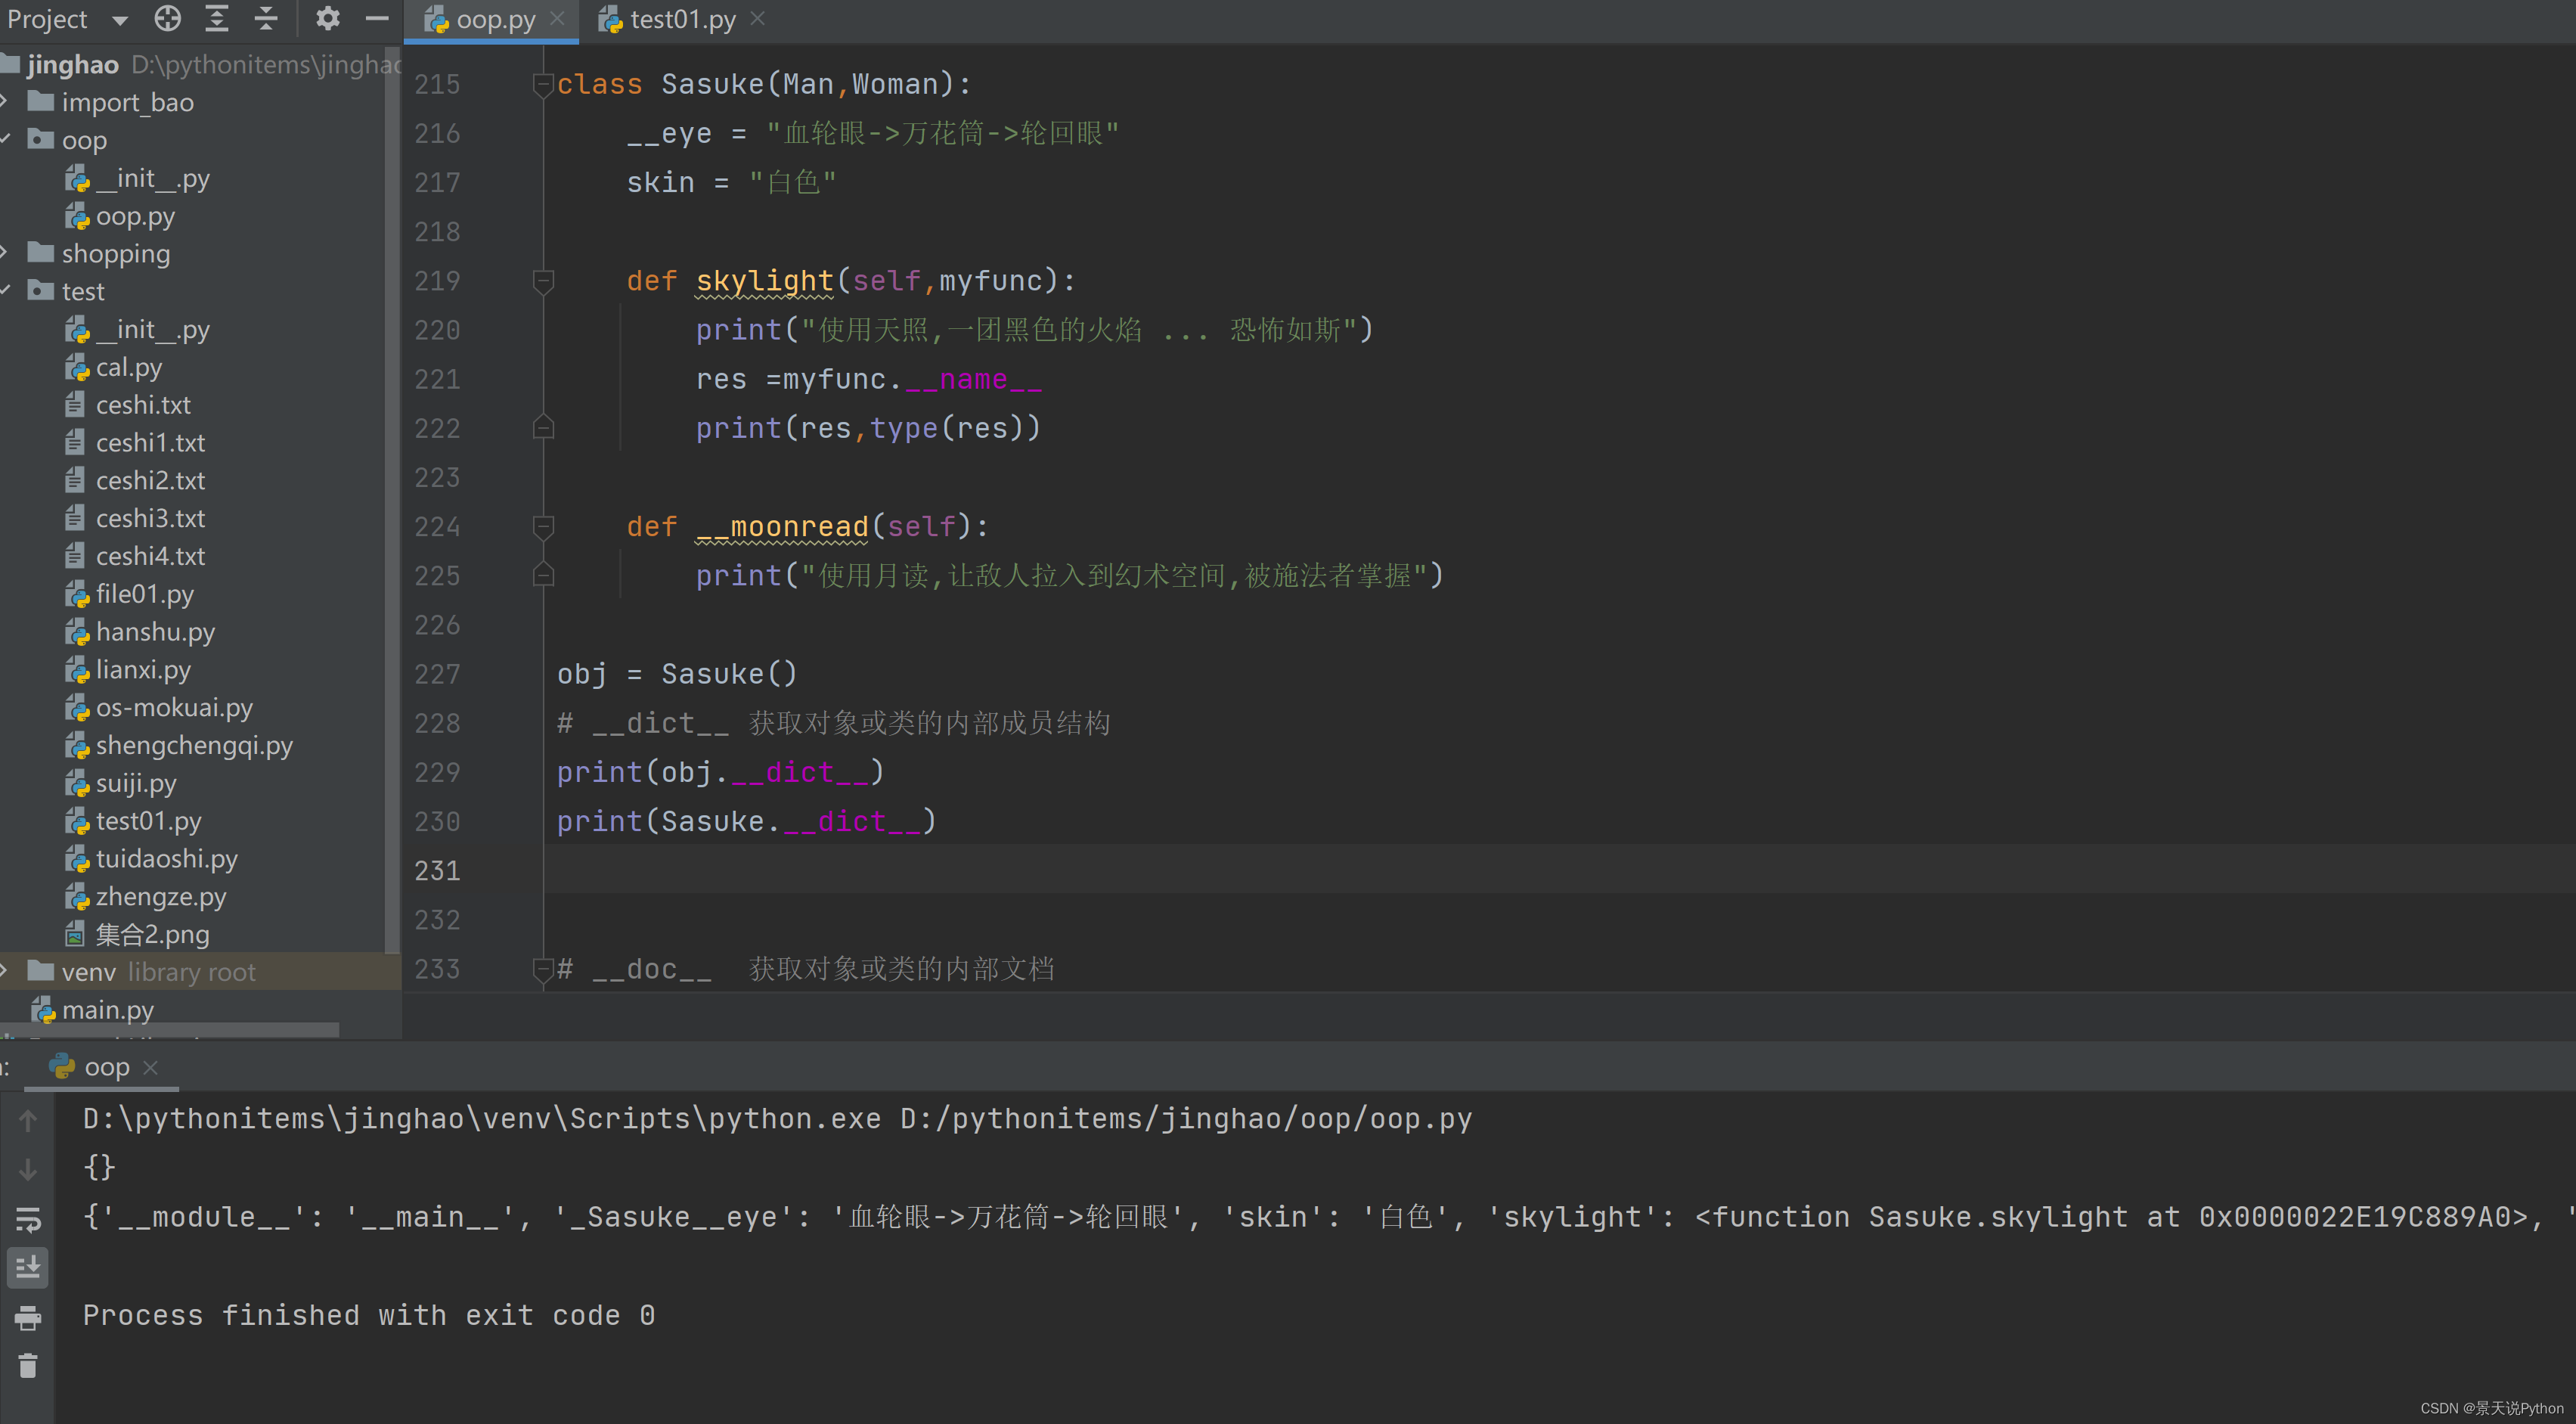Clear console with trash icon

pyautogui.click(x=28, y=1366)
